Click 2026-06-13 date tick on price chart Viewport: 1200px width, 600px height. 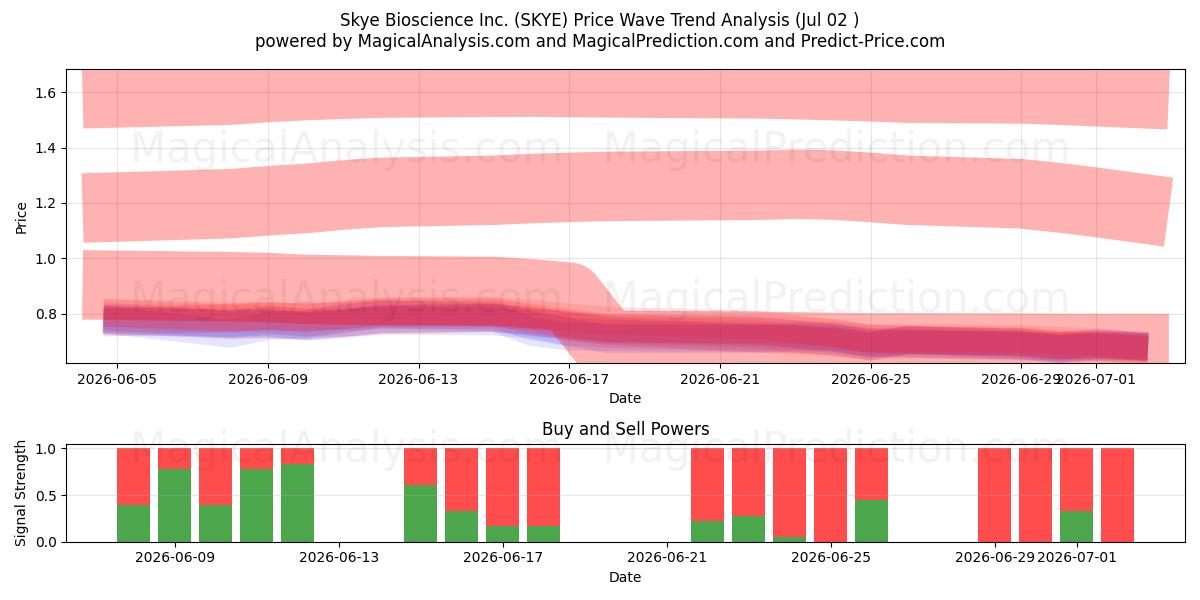pyautogui.click(x=419, y=379)
